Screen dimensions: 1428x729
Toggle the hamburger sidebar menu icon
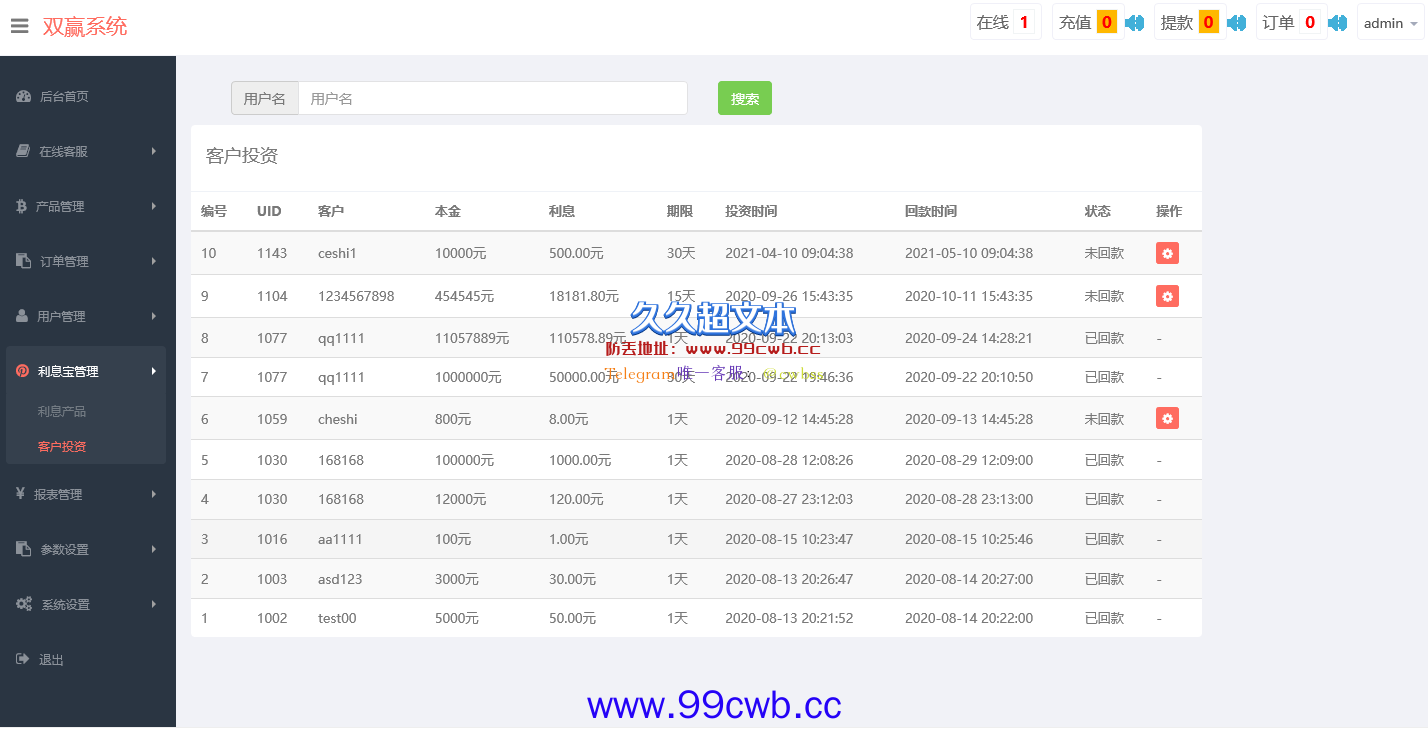pyautogui.click(x=20, y=27)
